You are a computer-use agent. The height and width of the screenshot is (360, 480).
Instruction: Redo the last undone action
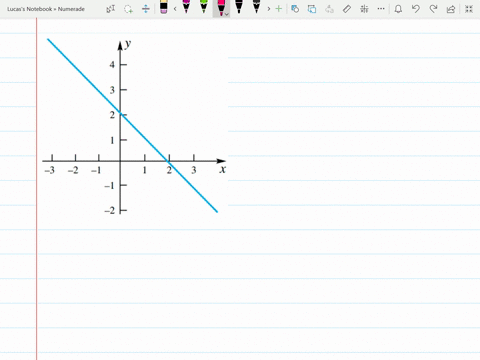(x=433, y=9)
